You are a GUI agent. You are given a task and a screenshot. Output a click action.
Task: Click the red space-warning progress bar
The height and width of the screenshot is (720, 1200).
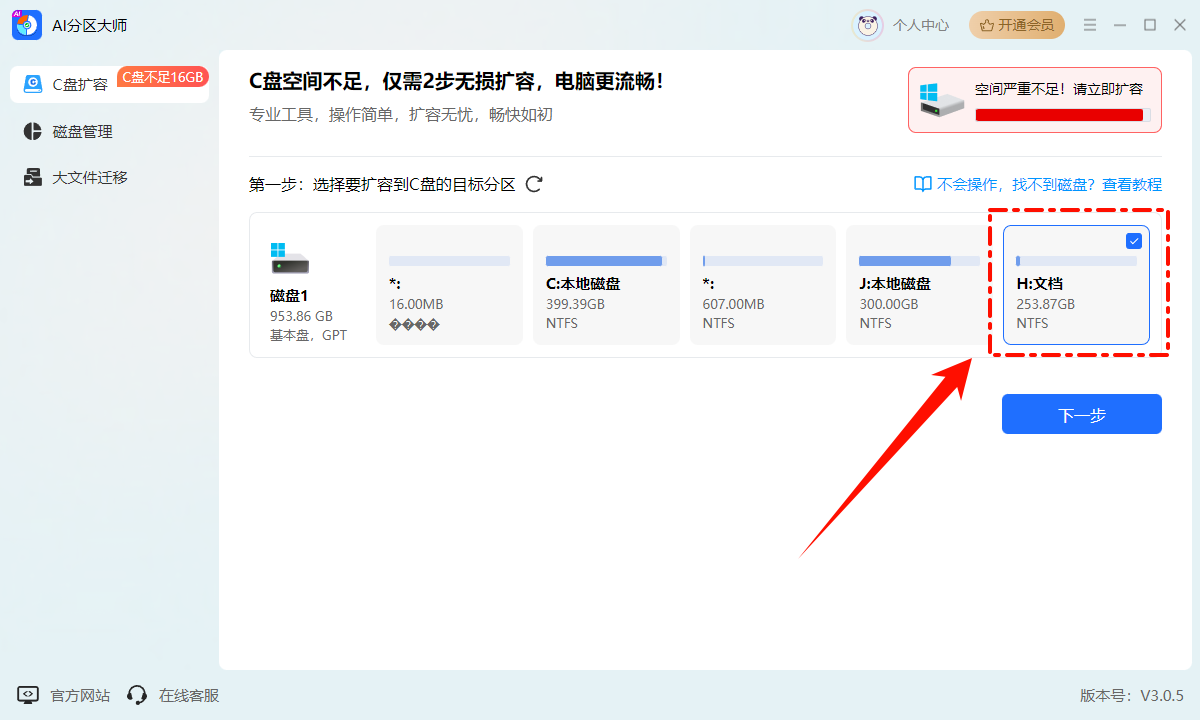click(1059, 115)
